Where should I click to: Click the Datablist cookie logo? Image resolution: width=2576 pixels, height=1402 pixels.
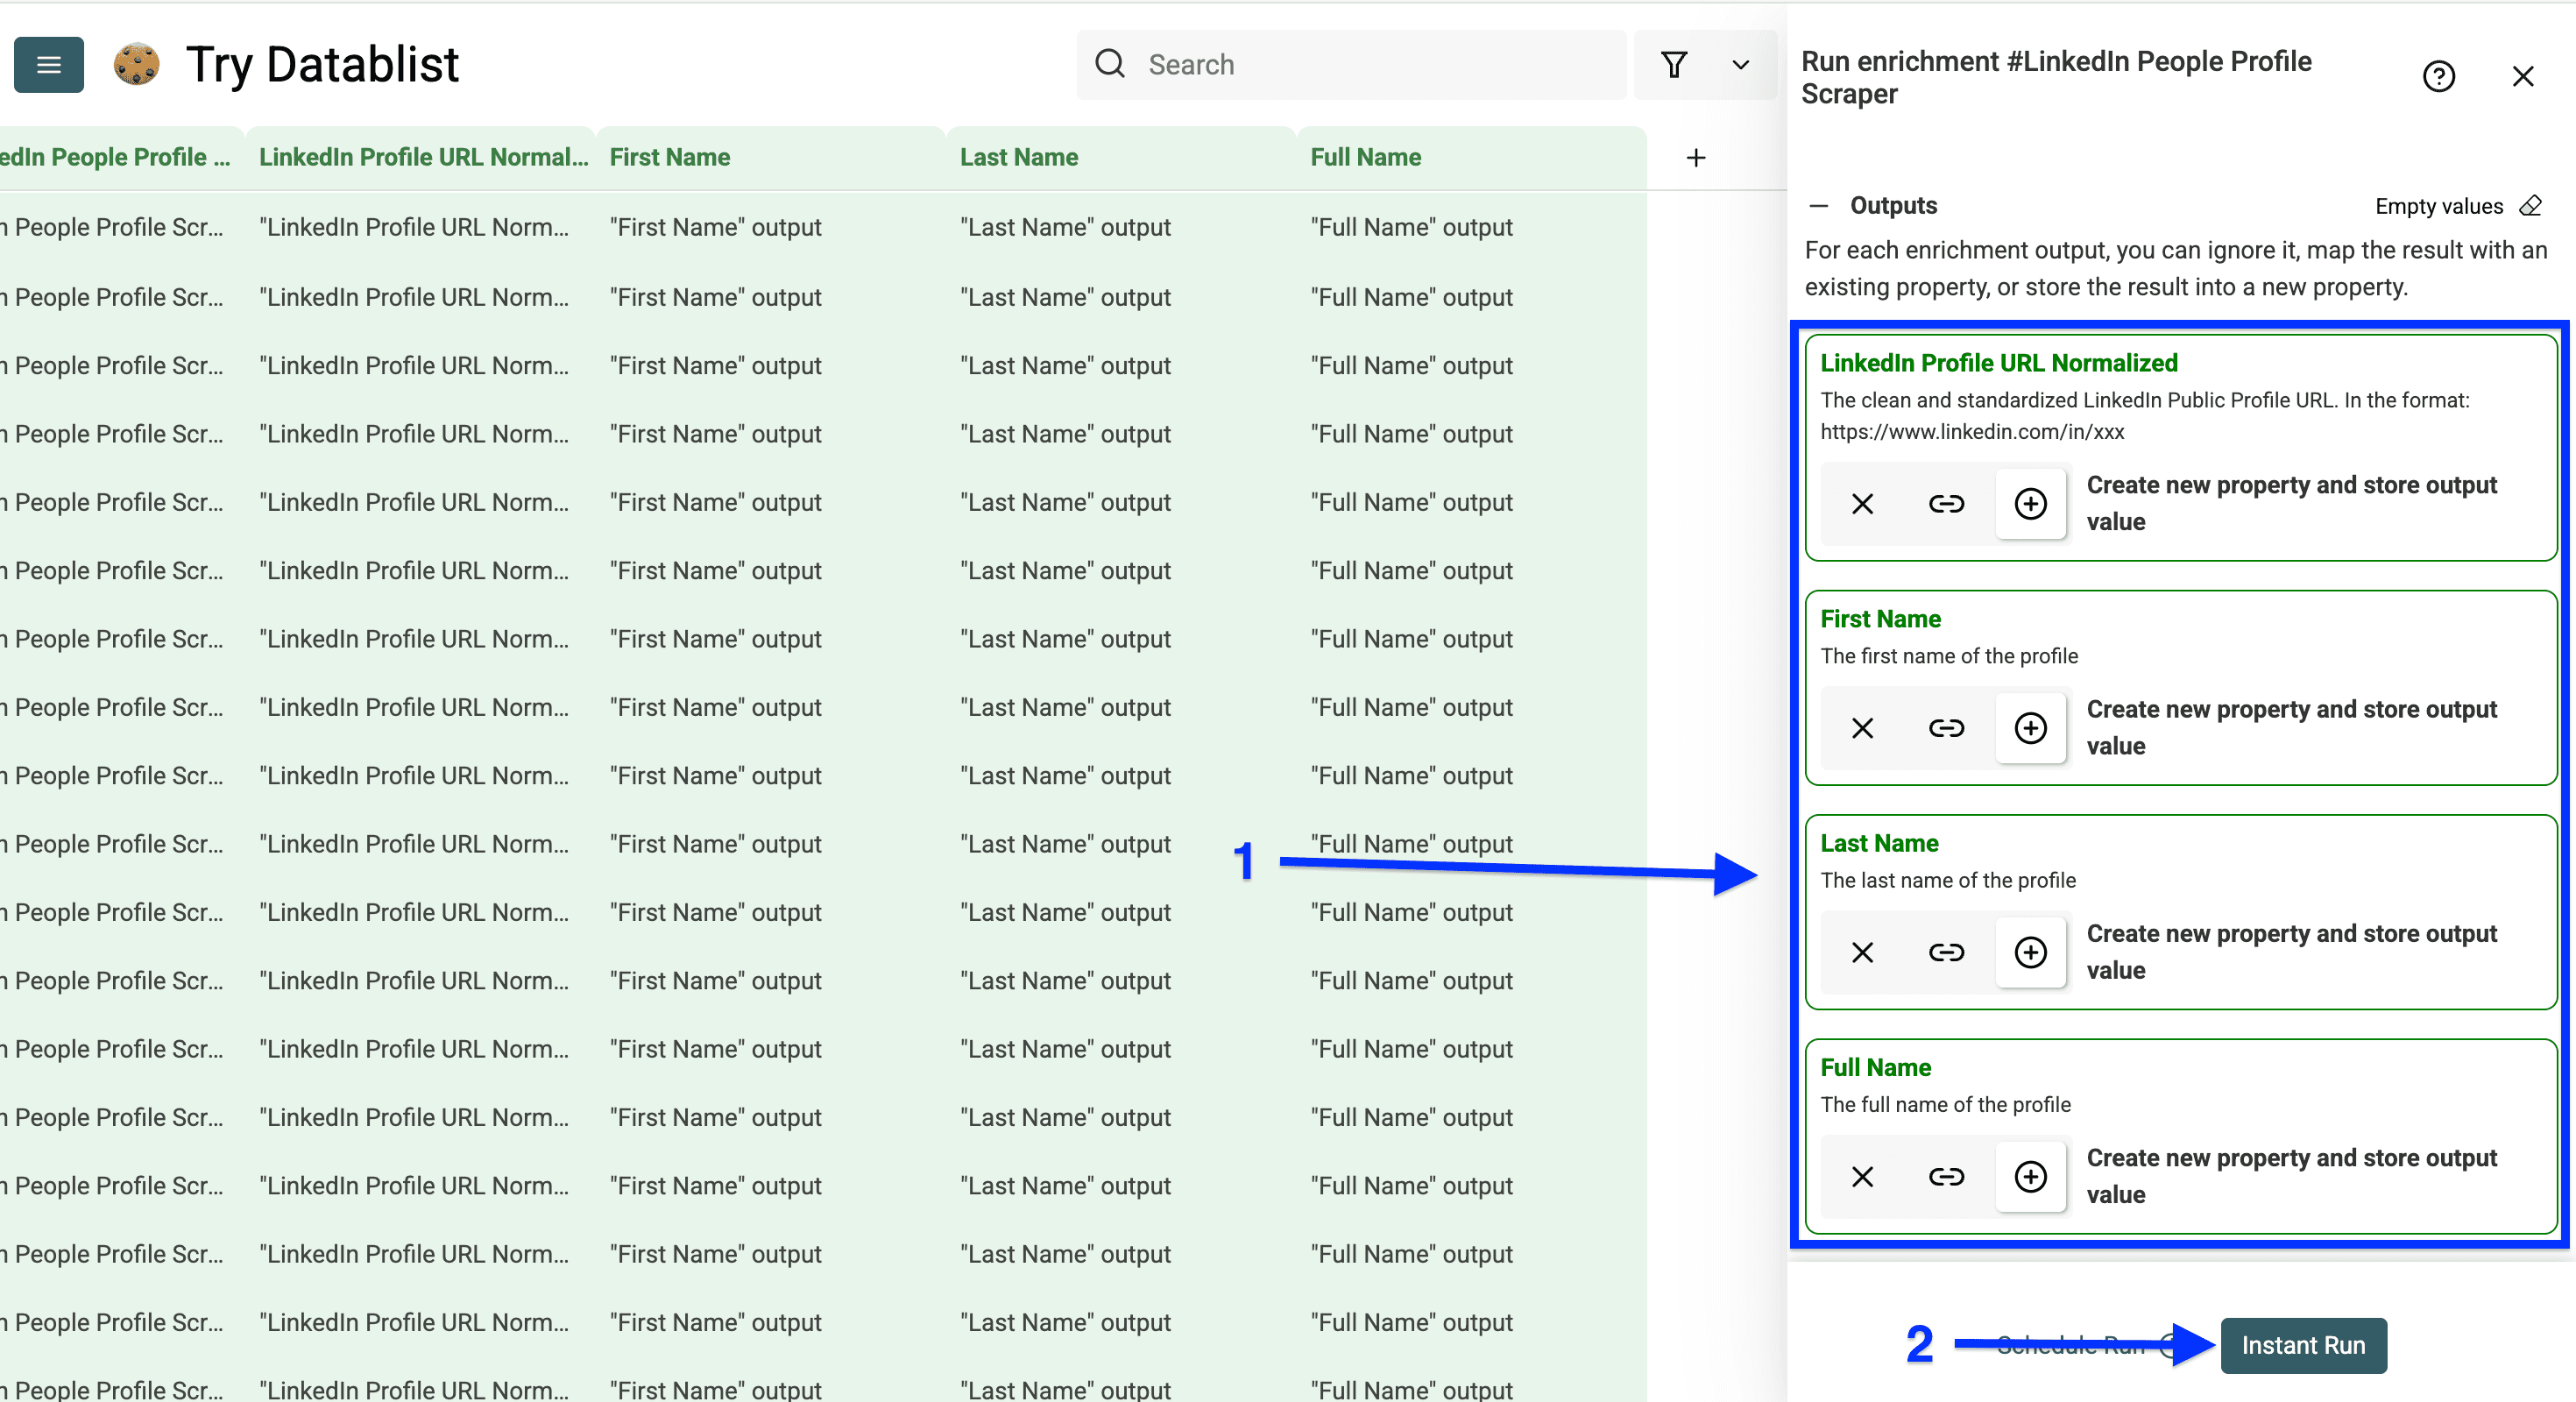pos(137,64)
